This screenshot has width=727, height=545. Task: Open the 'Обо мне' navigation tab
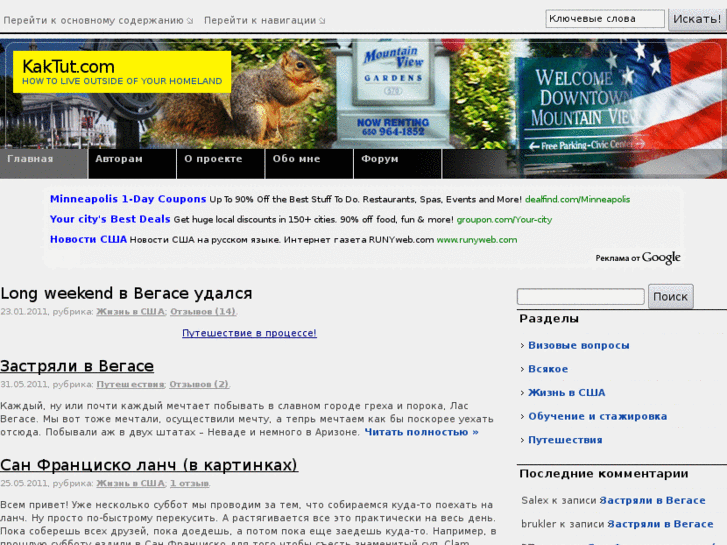coord(309,163)
